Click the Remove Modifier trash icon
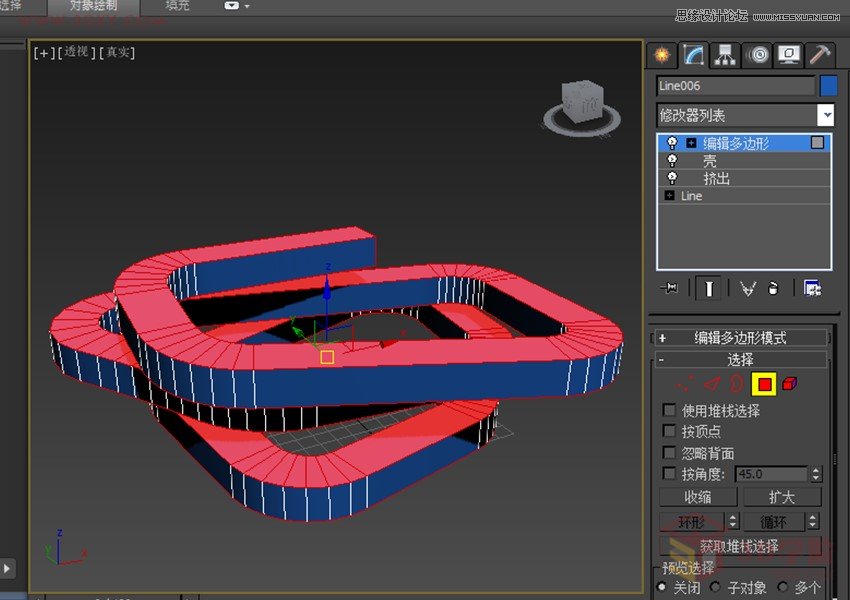The height and width of the screenshot is (600, 850). [x=772, y=289]
